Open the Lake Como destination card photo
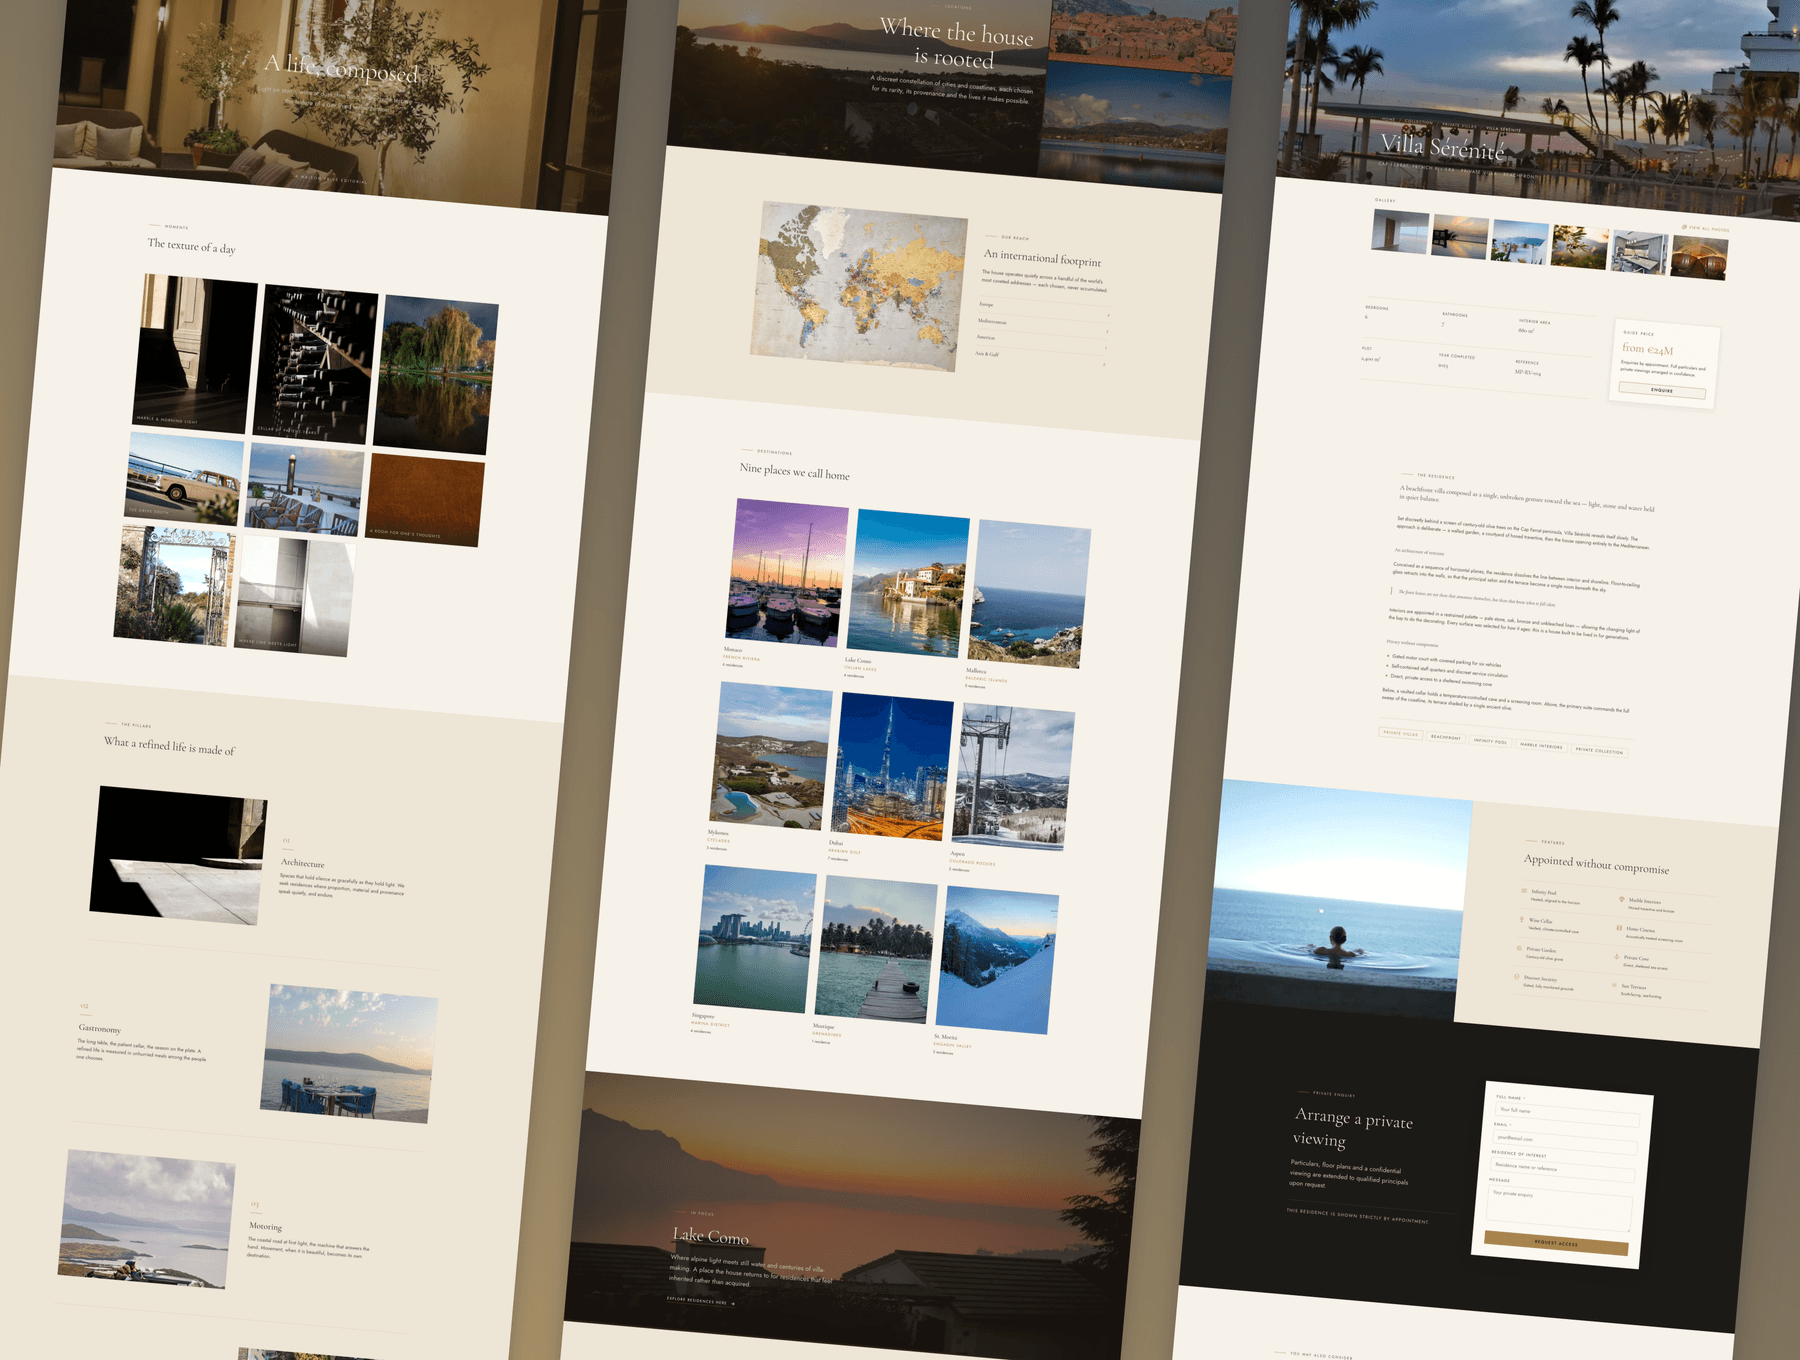Image resolution: width=1800 pixels, height=1360 pixels. (908, 583)
